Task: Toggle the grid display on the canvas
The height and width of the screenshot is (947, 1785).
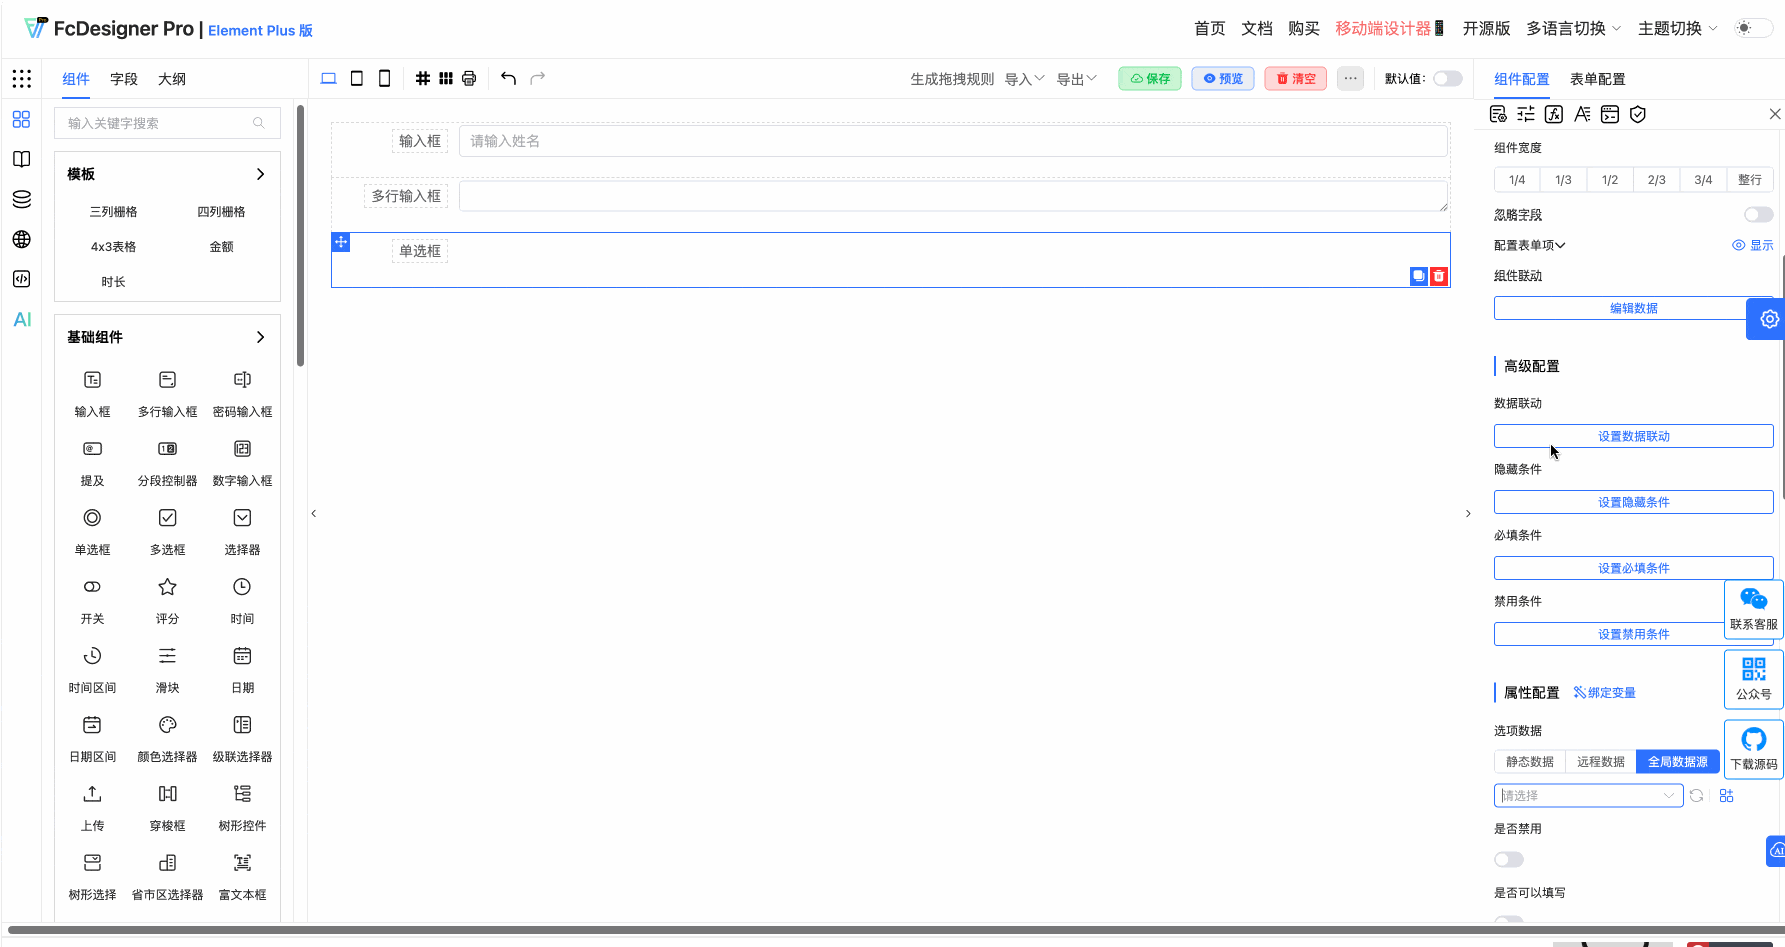Action: point(423,77)
